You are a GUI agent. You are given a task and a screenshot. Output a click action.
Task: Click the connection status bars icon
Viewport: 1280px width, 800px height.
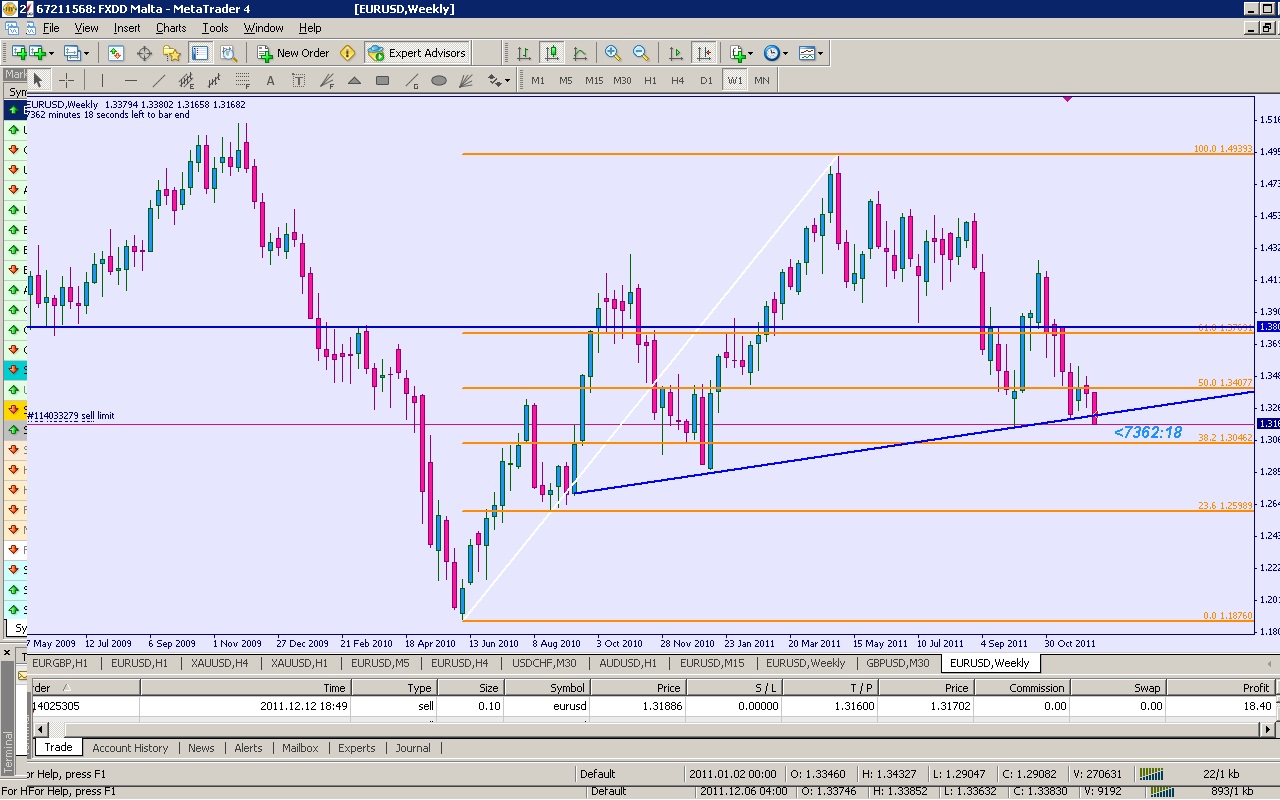(1151, 774)
